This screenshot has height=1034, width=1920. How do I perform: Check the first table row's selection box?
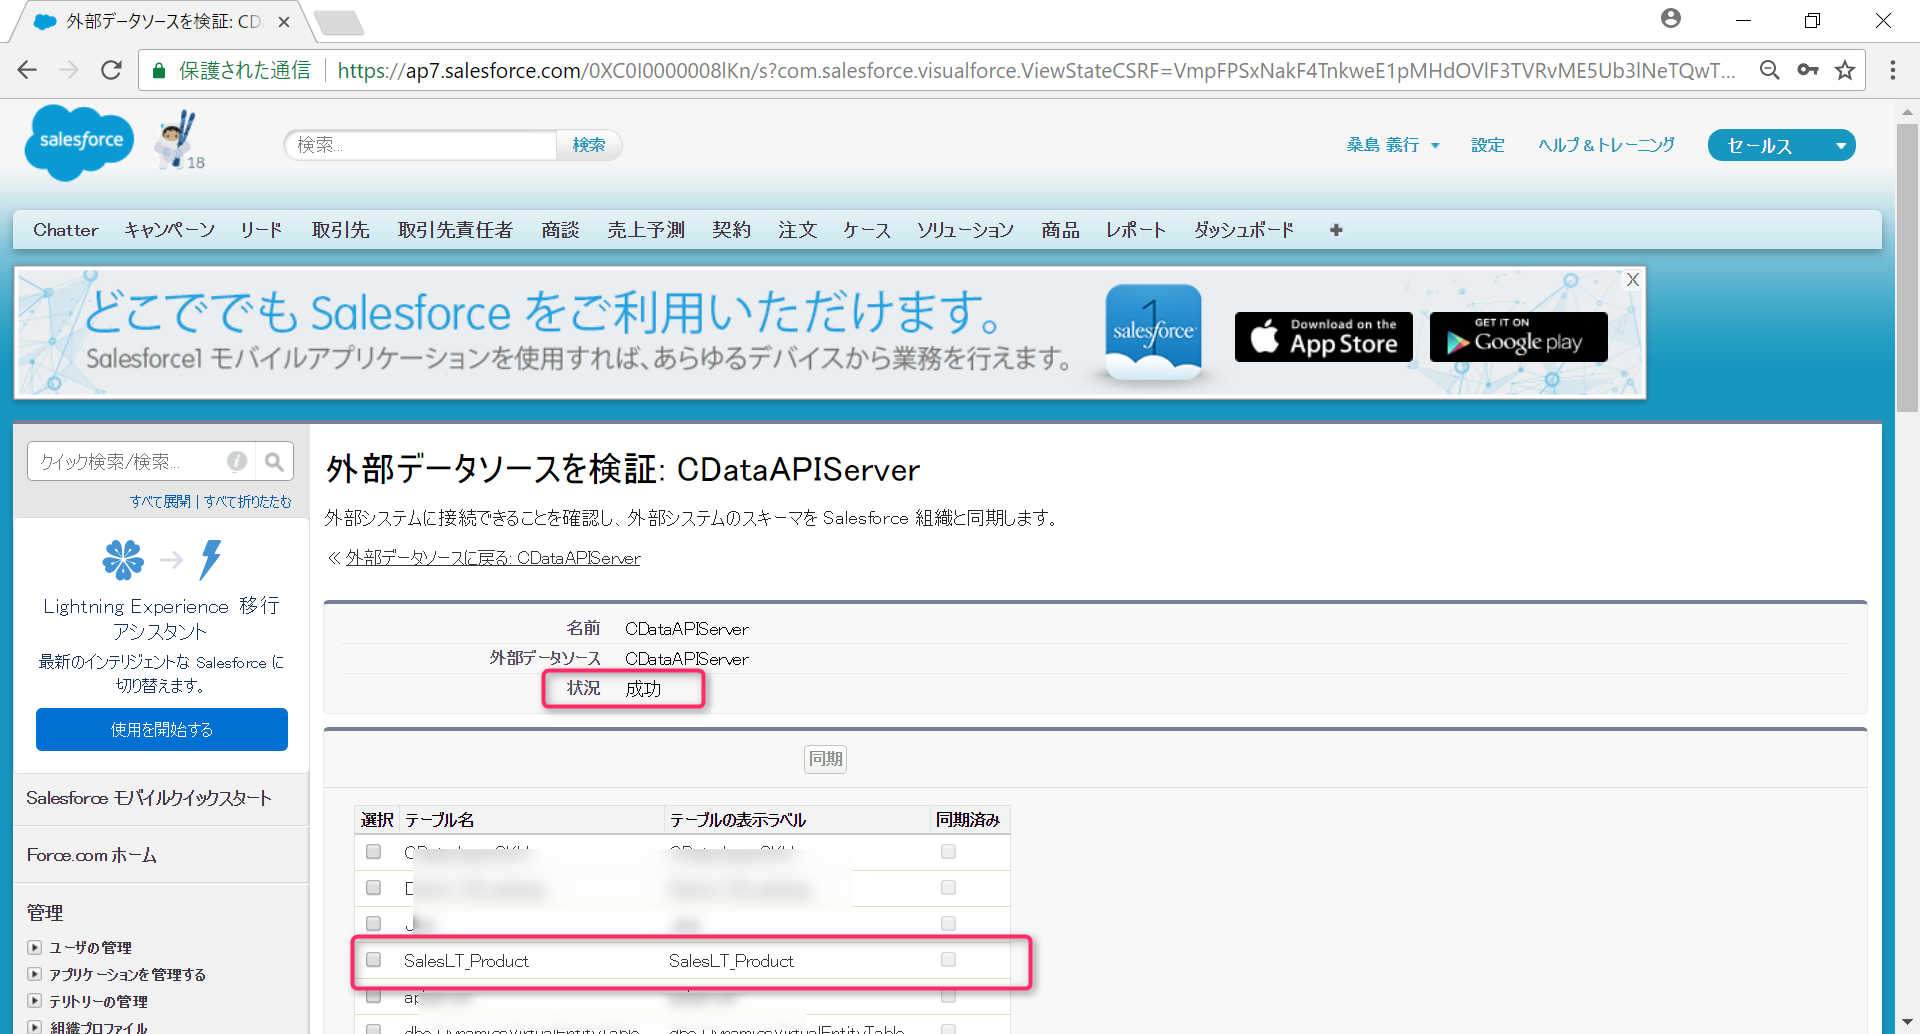tap(374, 851)
